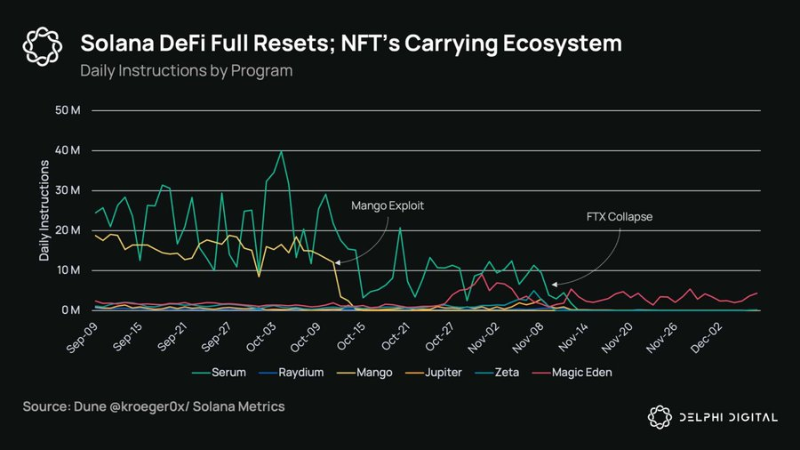Click the Serum peak near 40 M
Screen dimensions: 800x450
pyautogui.click(x=281, y=152)
